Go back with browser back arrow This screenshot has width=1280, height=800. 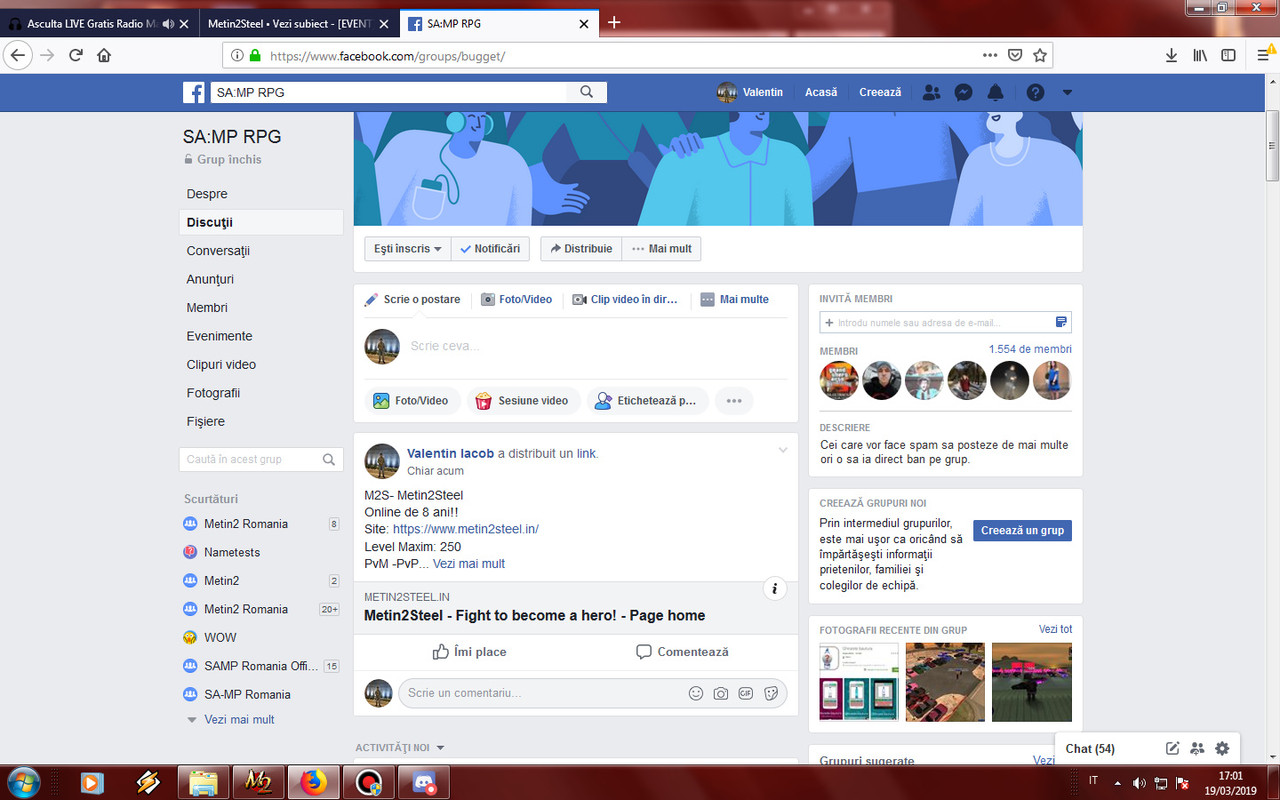[x=18, y=55]
